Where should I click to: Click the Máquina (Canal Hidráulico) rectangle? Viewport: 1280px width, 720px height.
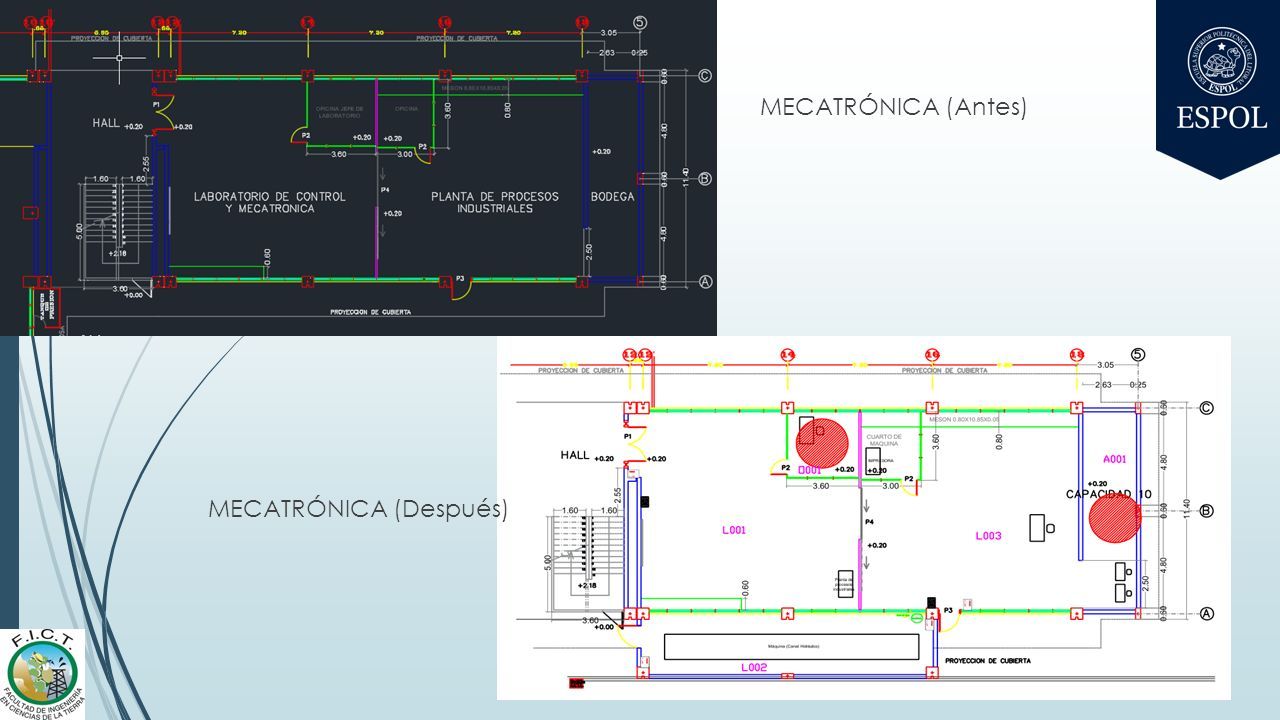791,646
